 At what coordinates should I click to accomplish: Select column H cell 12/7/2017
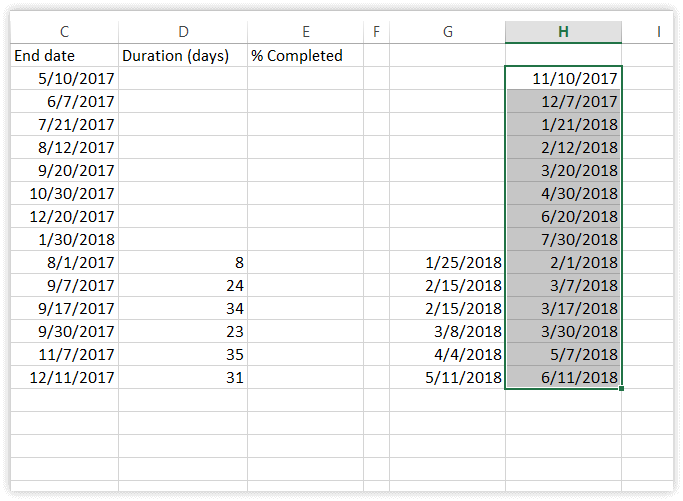(563, 102)
